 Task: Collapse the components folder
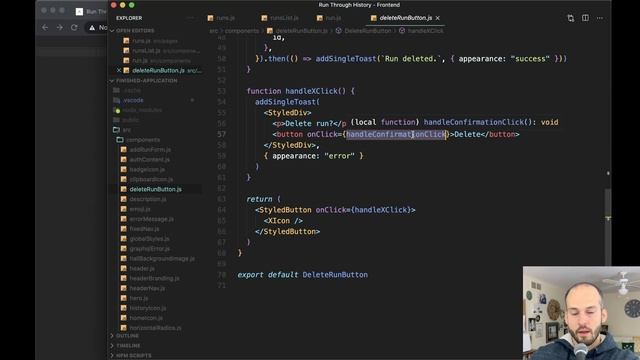coord(143,140)
